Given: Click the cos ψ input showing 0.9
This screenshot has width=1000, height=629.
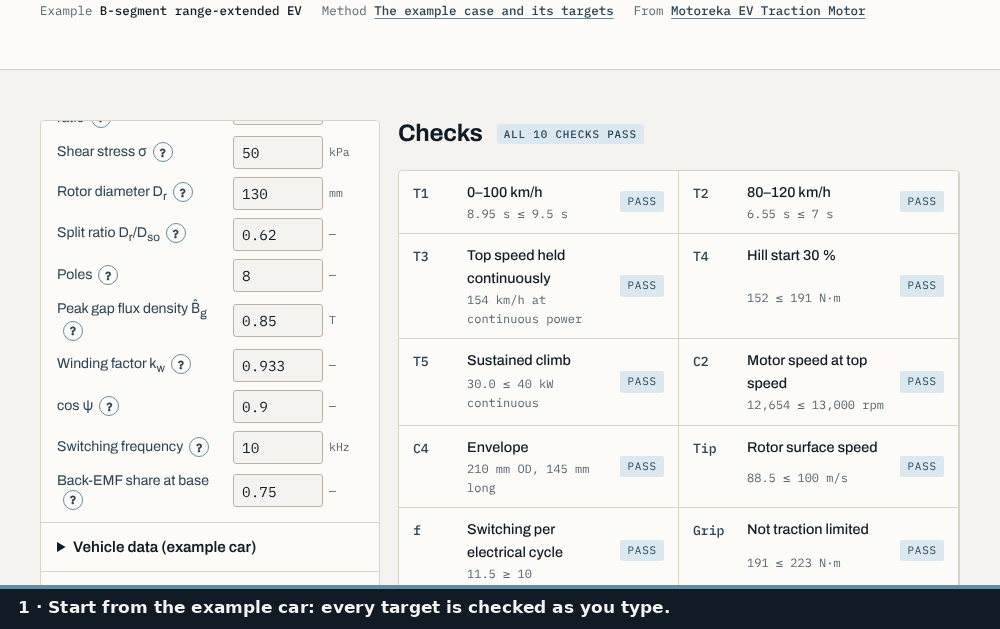Looking at the screenshot, I should tap(278, 406).
